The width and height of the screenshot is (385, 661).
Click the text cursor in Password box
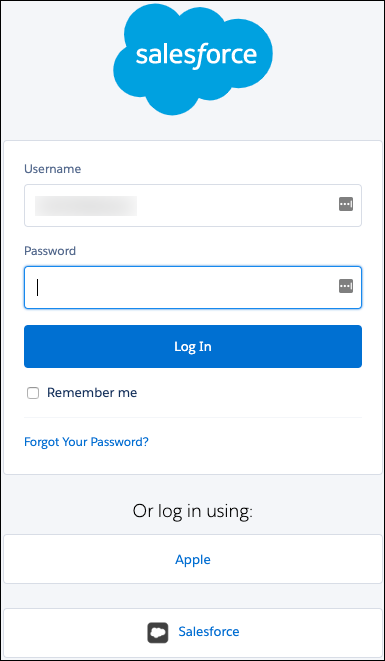pos(38,288)
